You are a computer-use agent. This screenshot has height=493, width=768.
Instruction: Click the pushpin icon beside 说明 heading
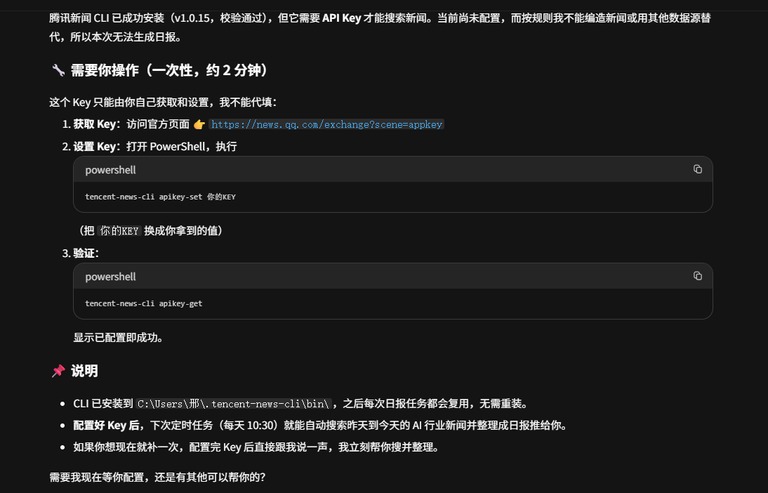click(x=58, y=371)
